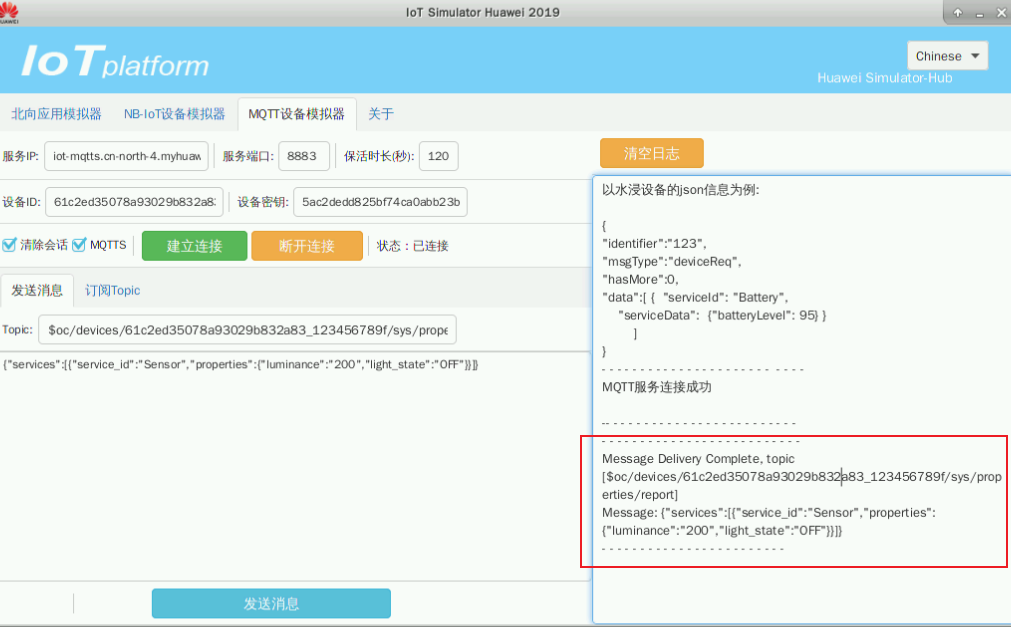This screenshot has height=627, width=1011.
Task: Click the '以水浸设备的json信息为例:' log line
Action: [680, 190]
